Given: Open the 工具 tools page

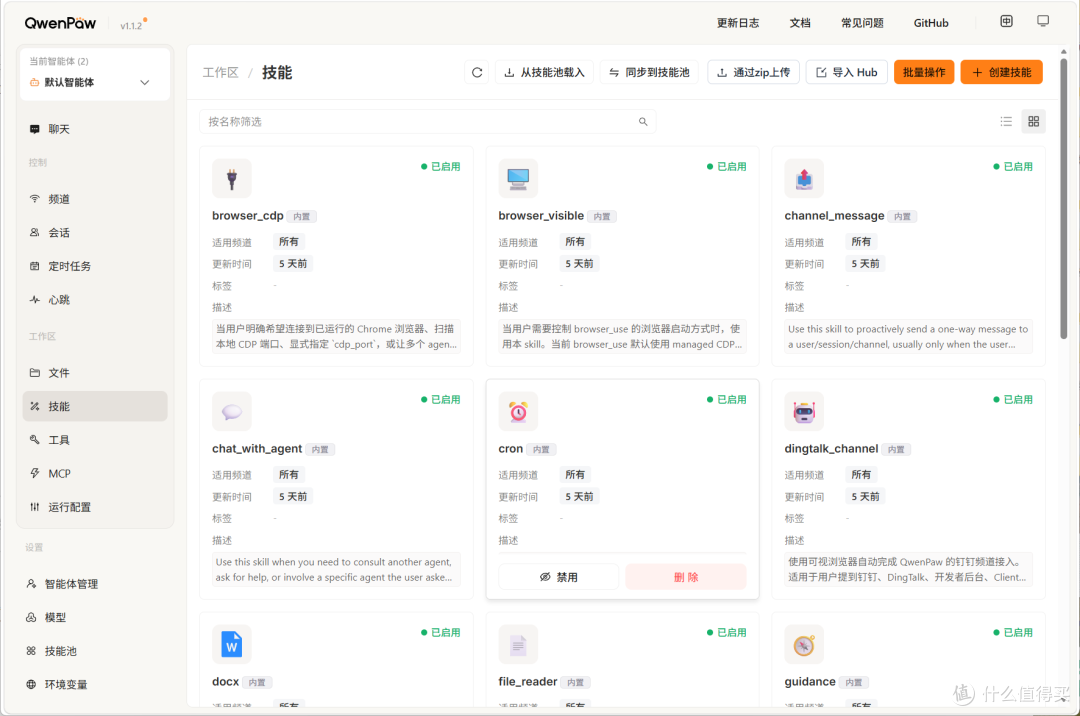Looking at the screenshot, I should tap(95, 440).
